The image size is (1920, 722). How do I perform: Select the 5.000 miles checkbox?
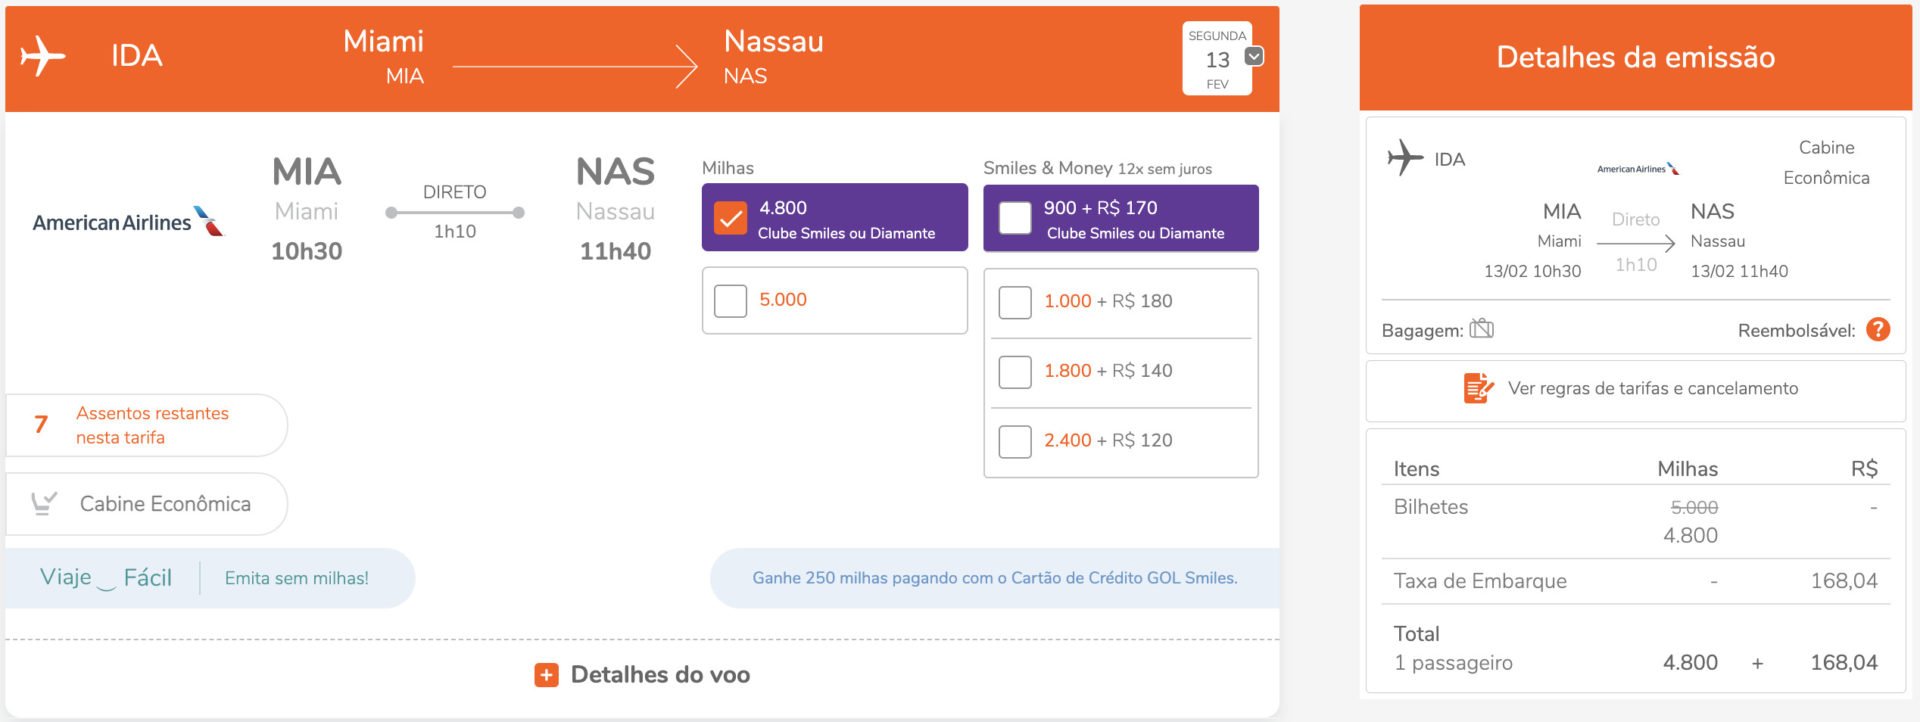point(730,300)
